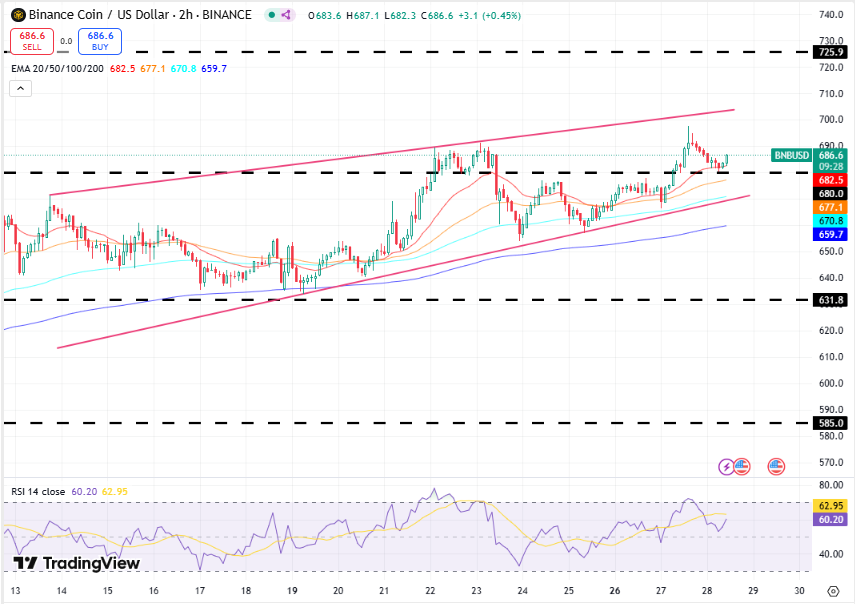Select the EMA 20/50/100/200 indicator label
855x604 pixels.
[x=57, y=69]
